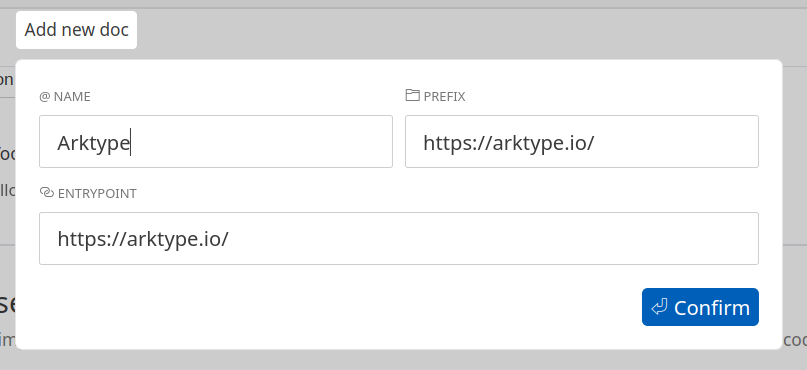Viewport: 807px width, 370px height.
Task: Place cursor in the Arktype text
Action: 93,143
